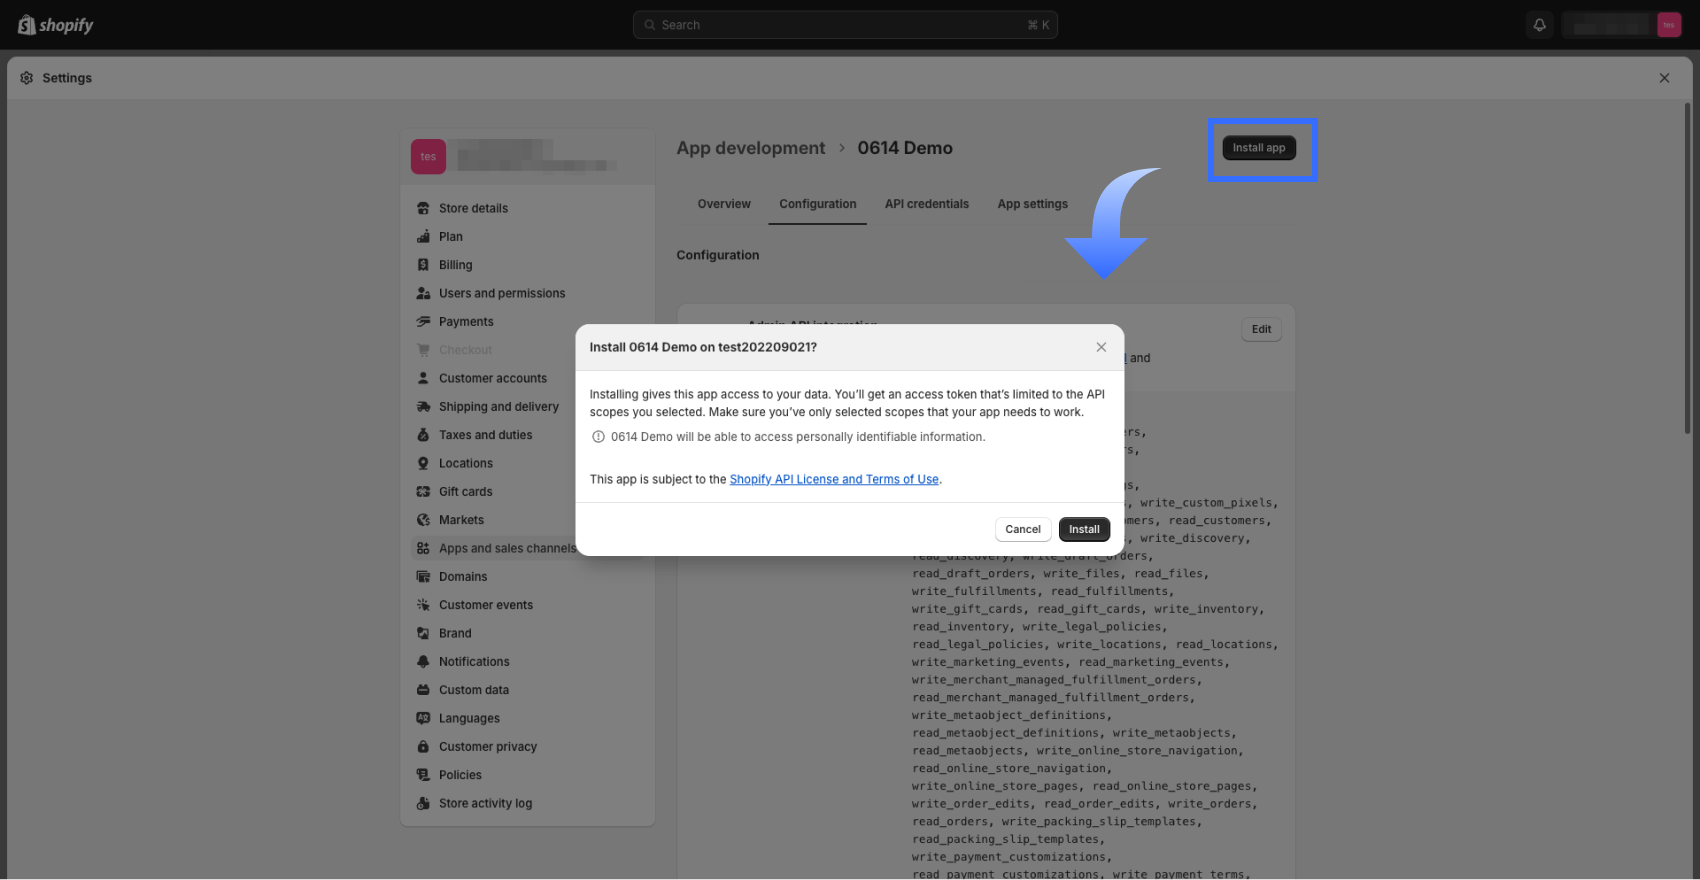Click the Payments icon

pyautogui.click(x=423, y=322)
